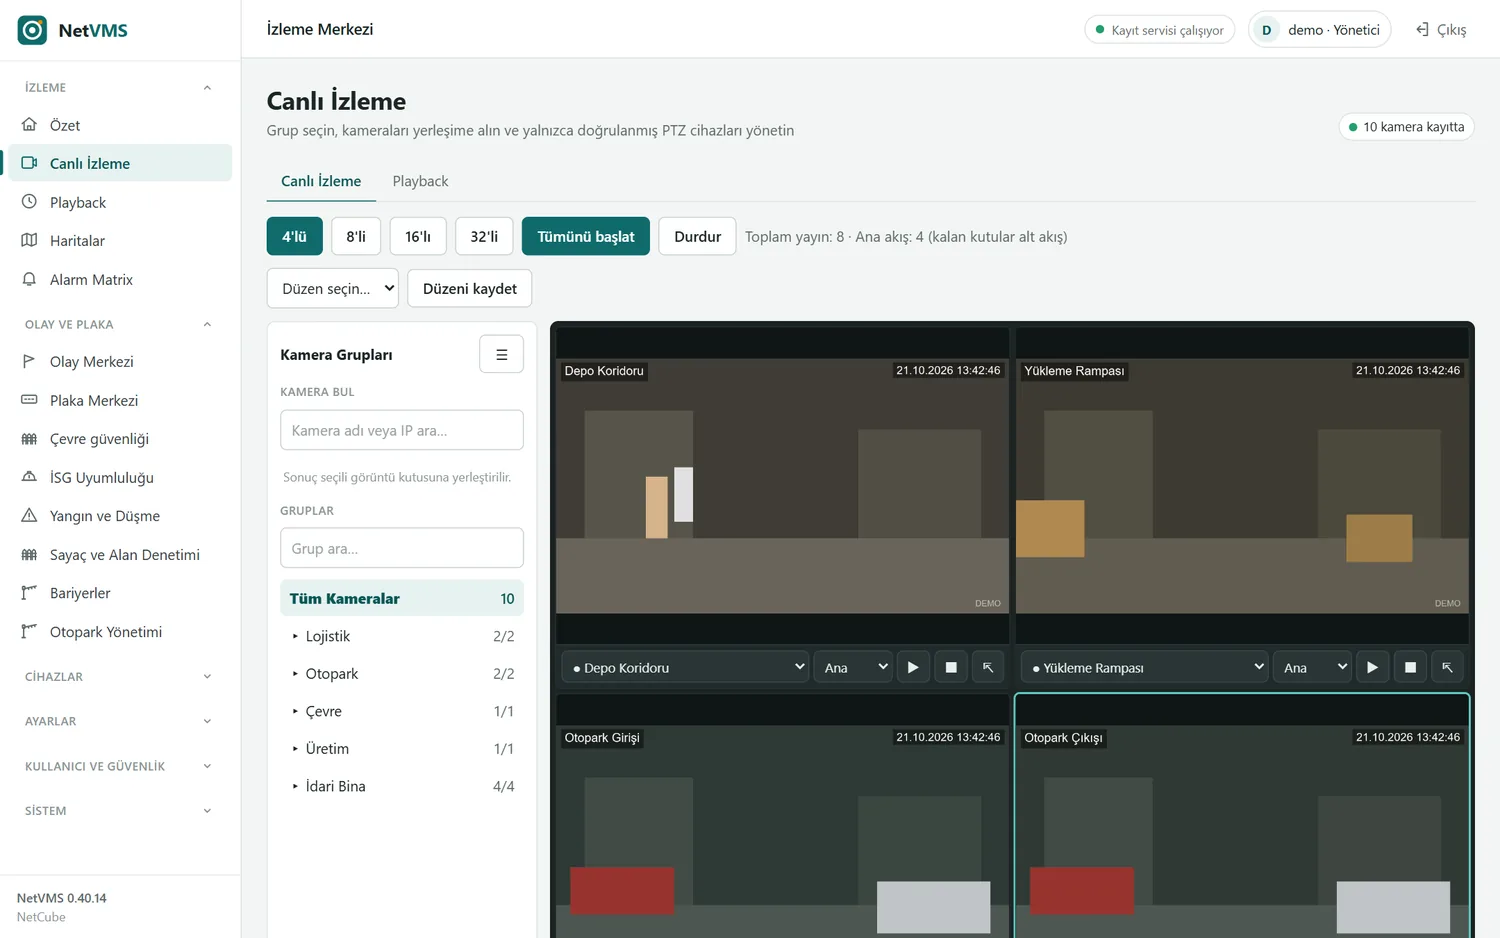Switch to 32'li grid layout
This screenshot has height=938, width=1500.
point(484,236)
